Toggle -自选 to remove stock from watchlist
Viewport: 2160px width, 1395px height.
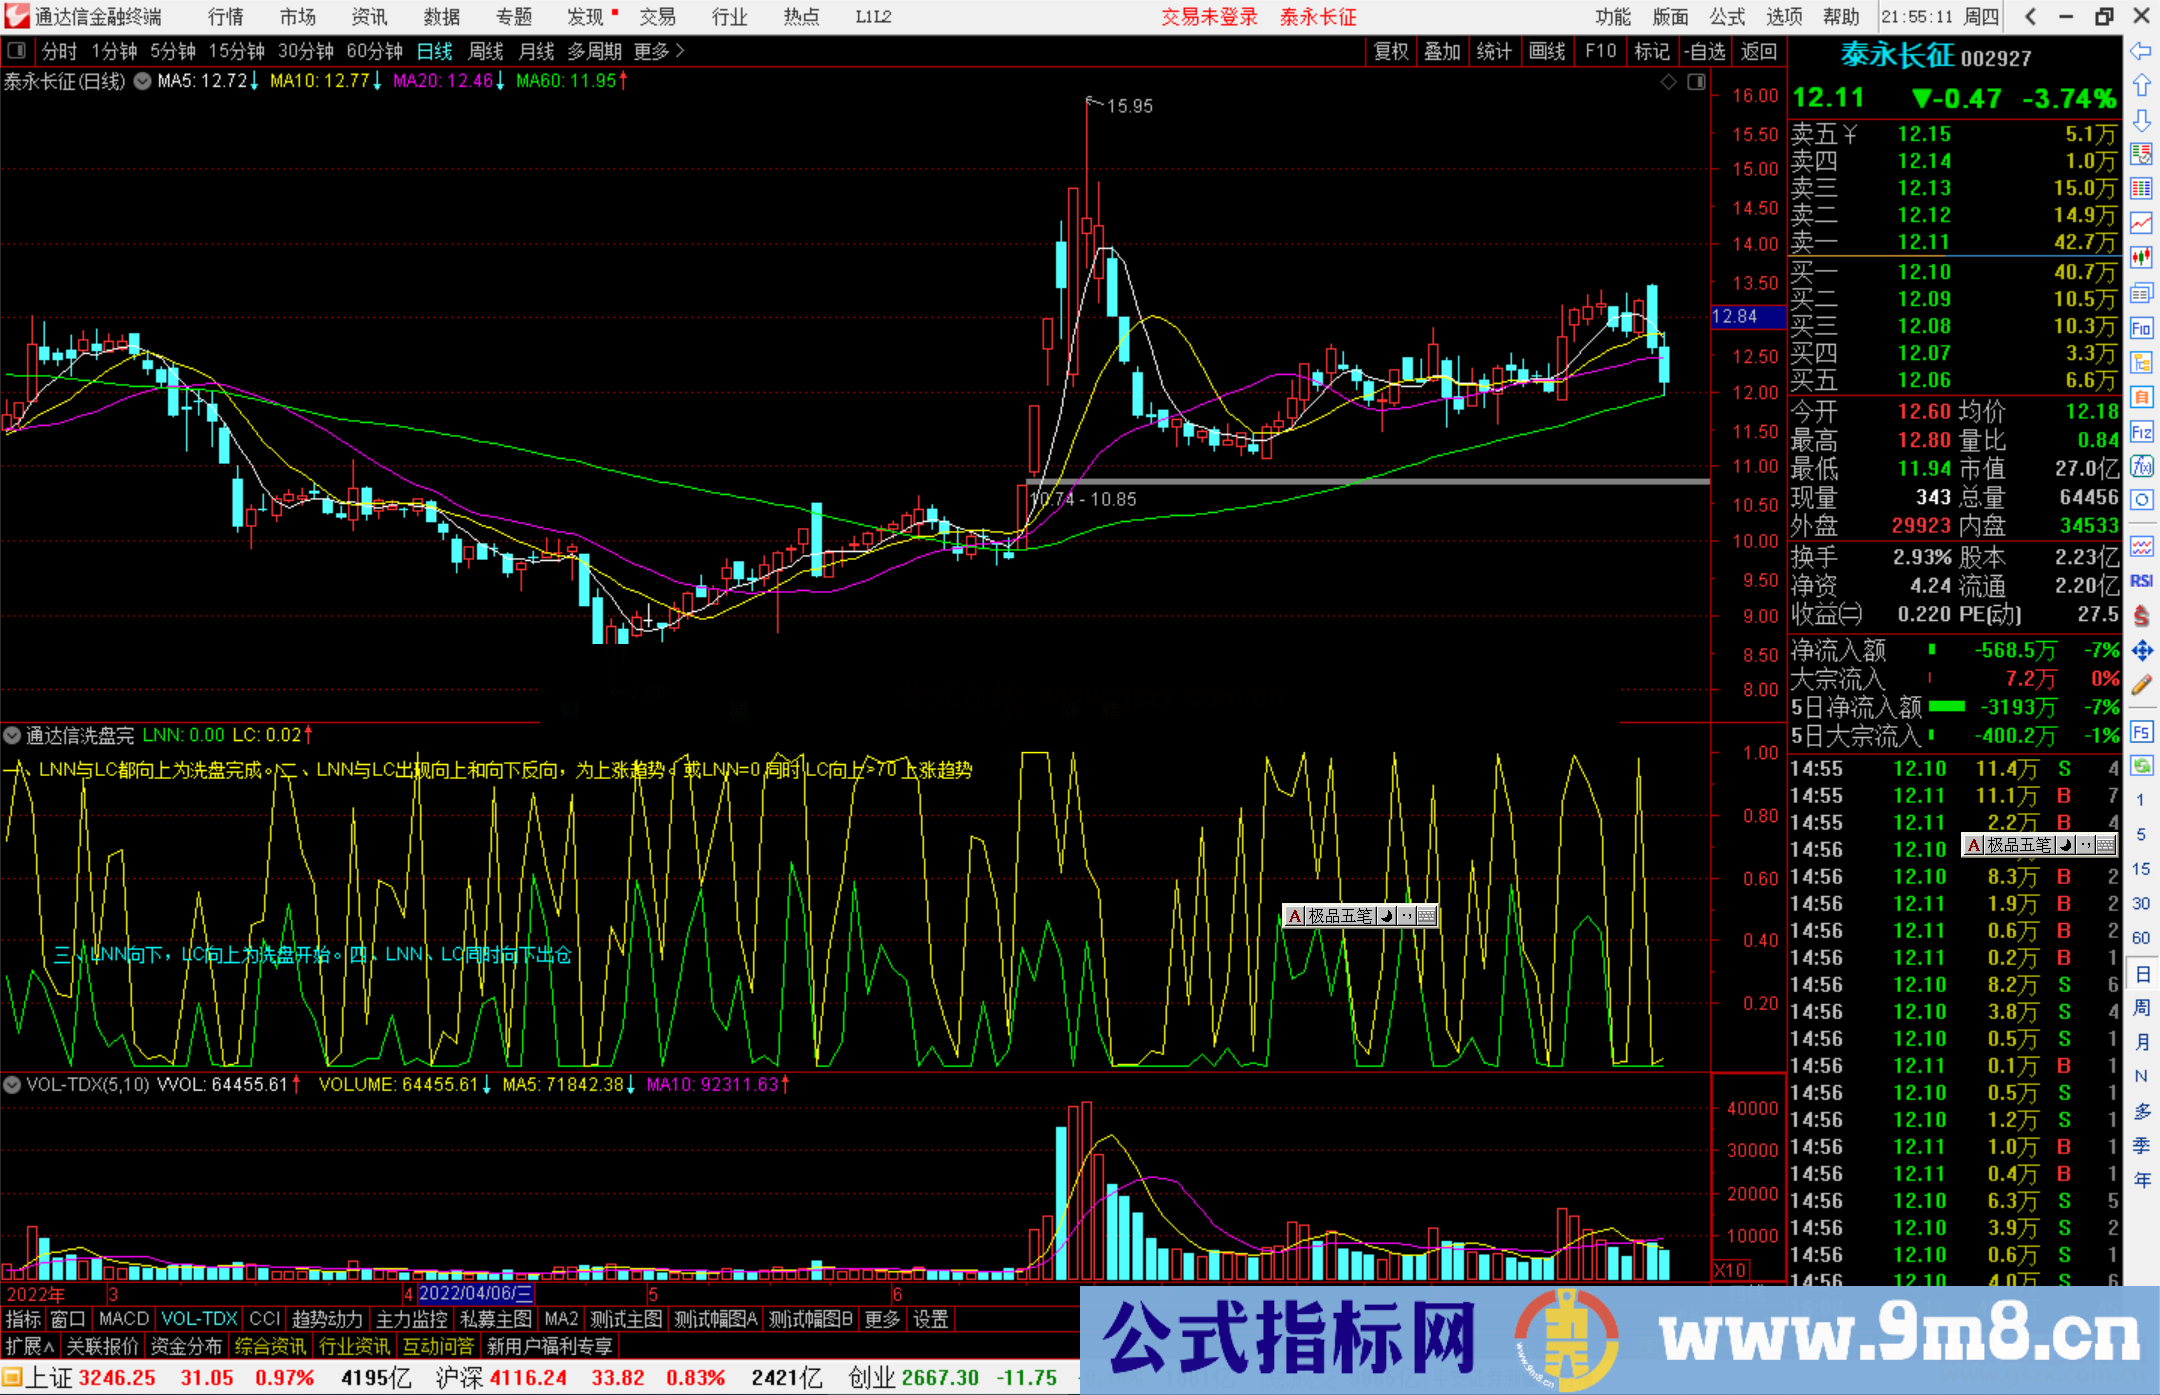(x=1706, y=51)
